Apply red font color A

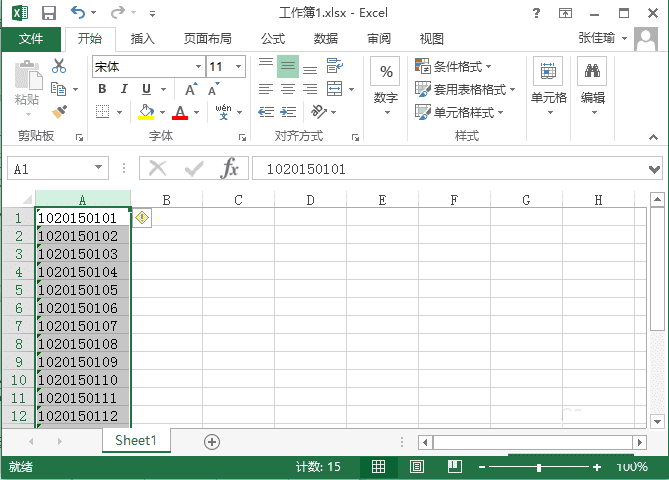(x=180, y=112)
